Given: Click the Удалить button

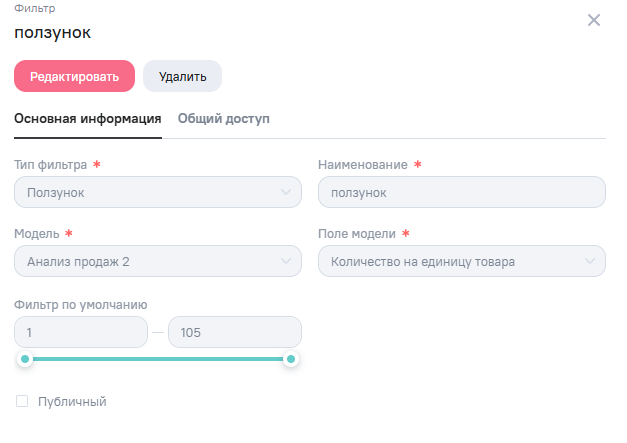Looking at the screenshot, I should coord(182,76).
